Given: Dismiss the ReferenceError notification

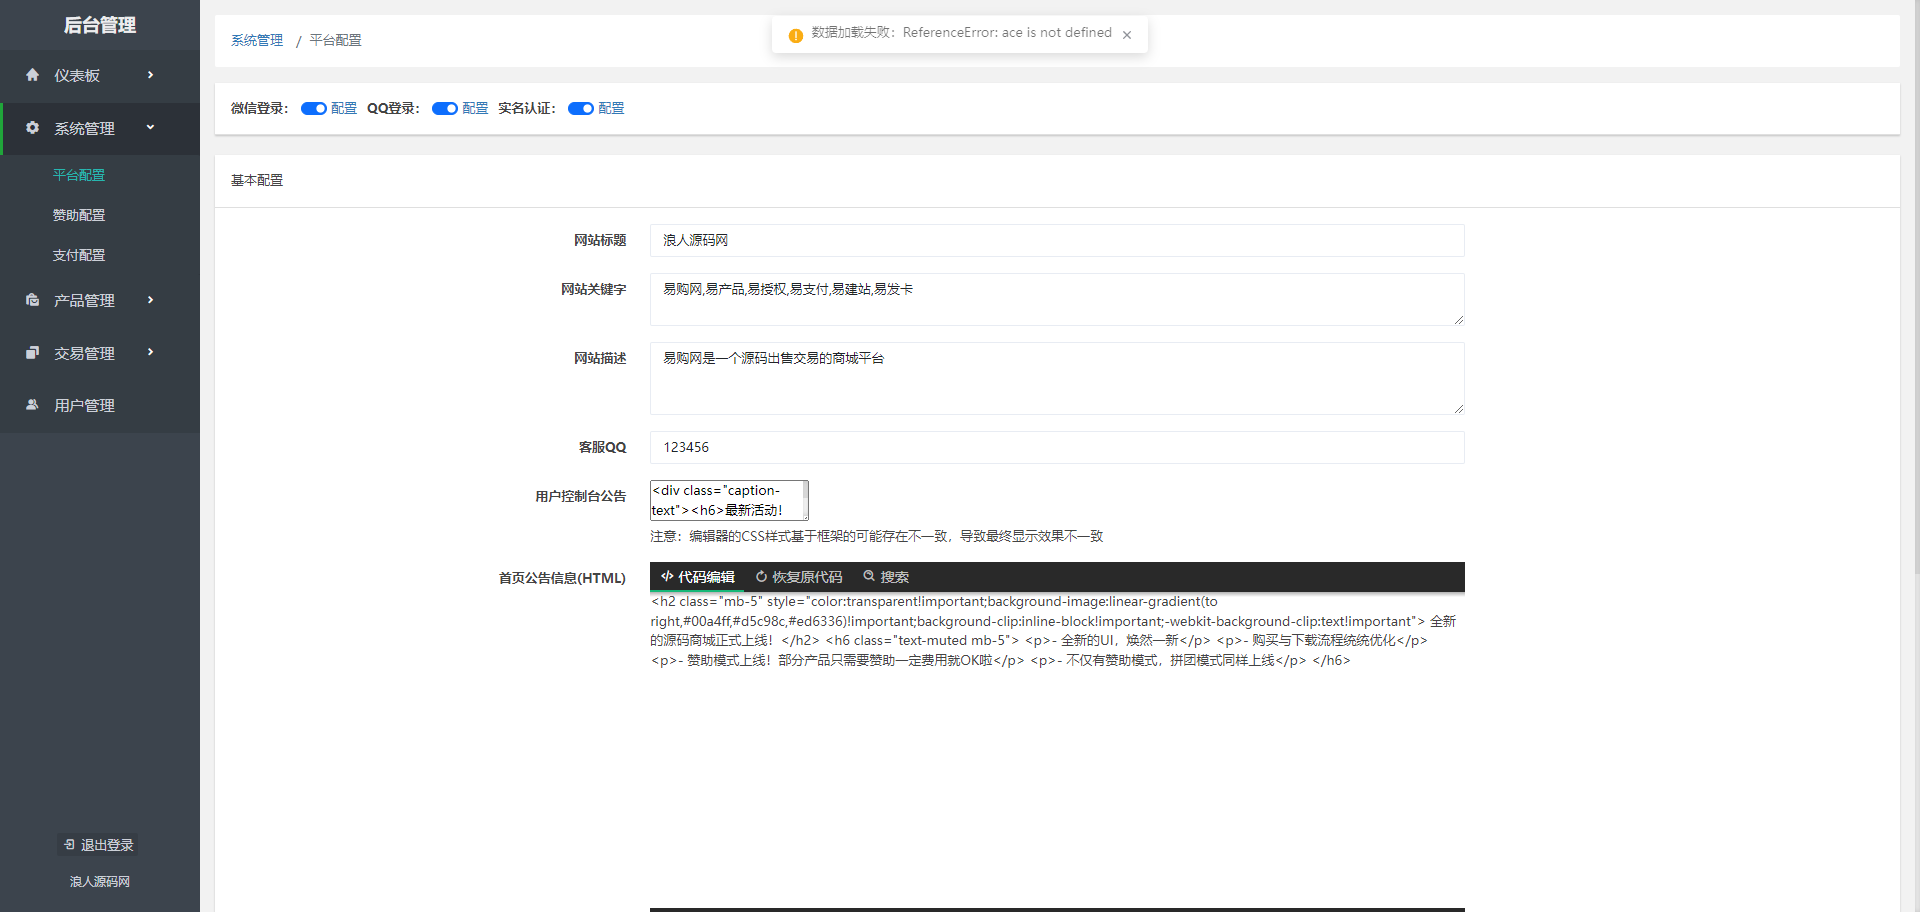Looking at the screenshot, I should tap(1127, 35).
